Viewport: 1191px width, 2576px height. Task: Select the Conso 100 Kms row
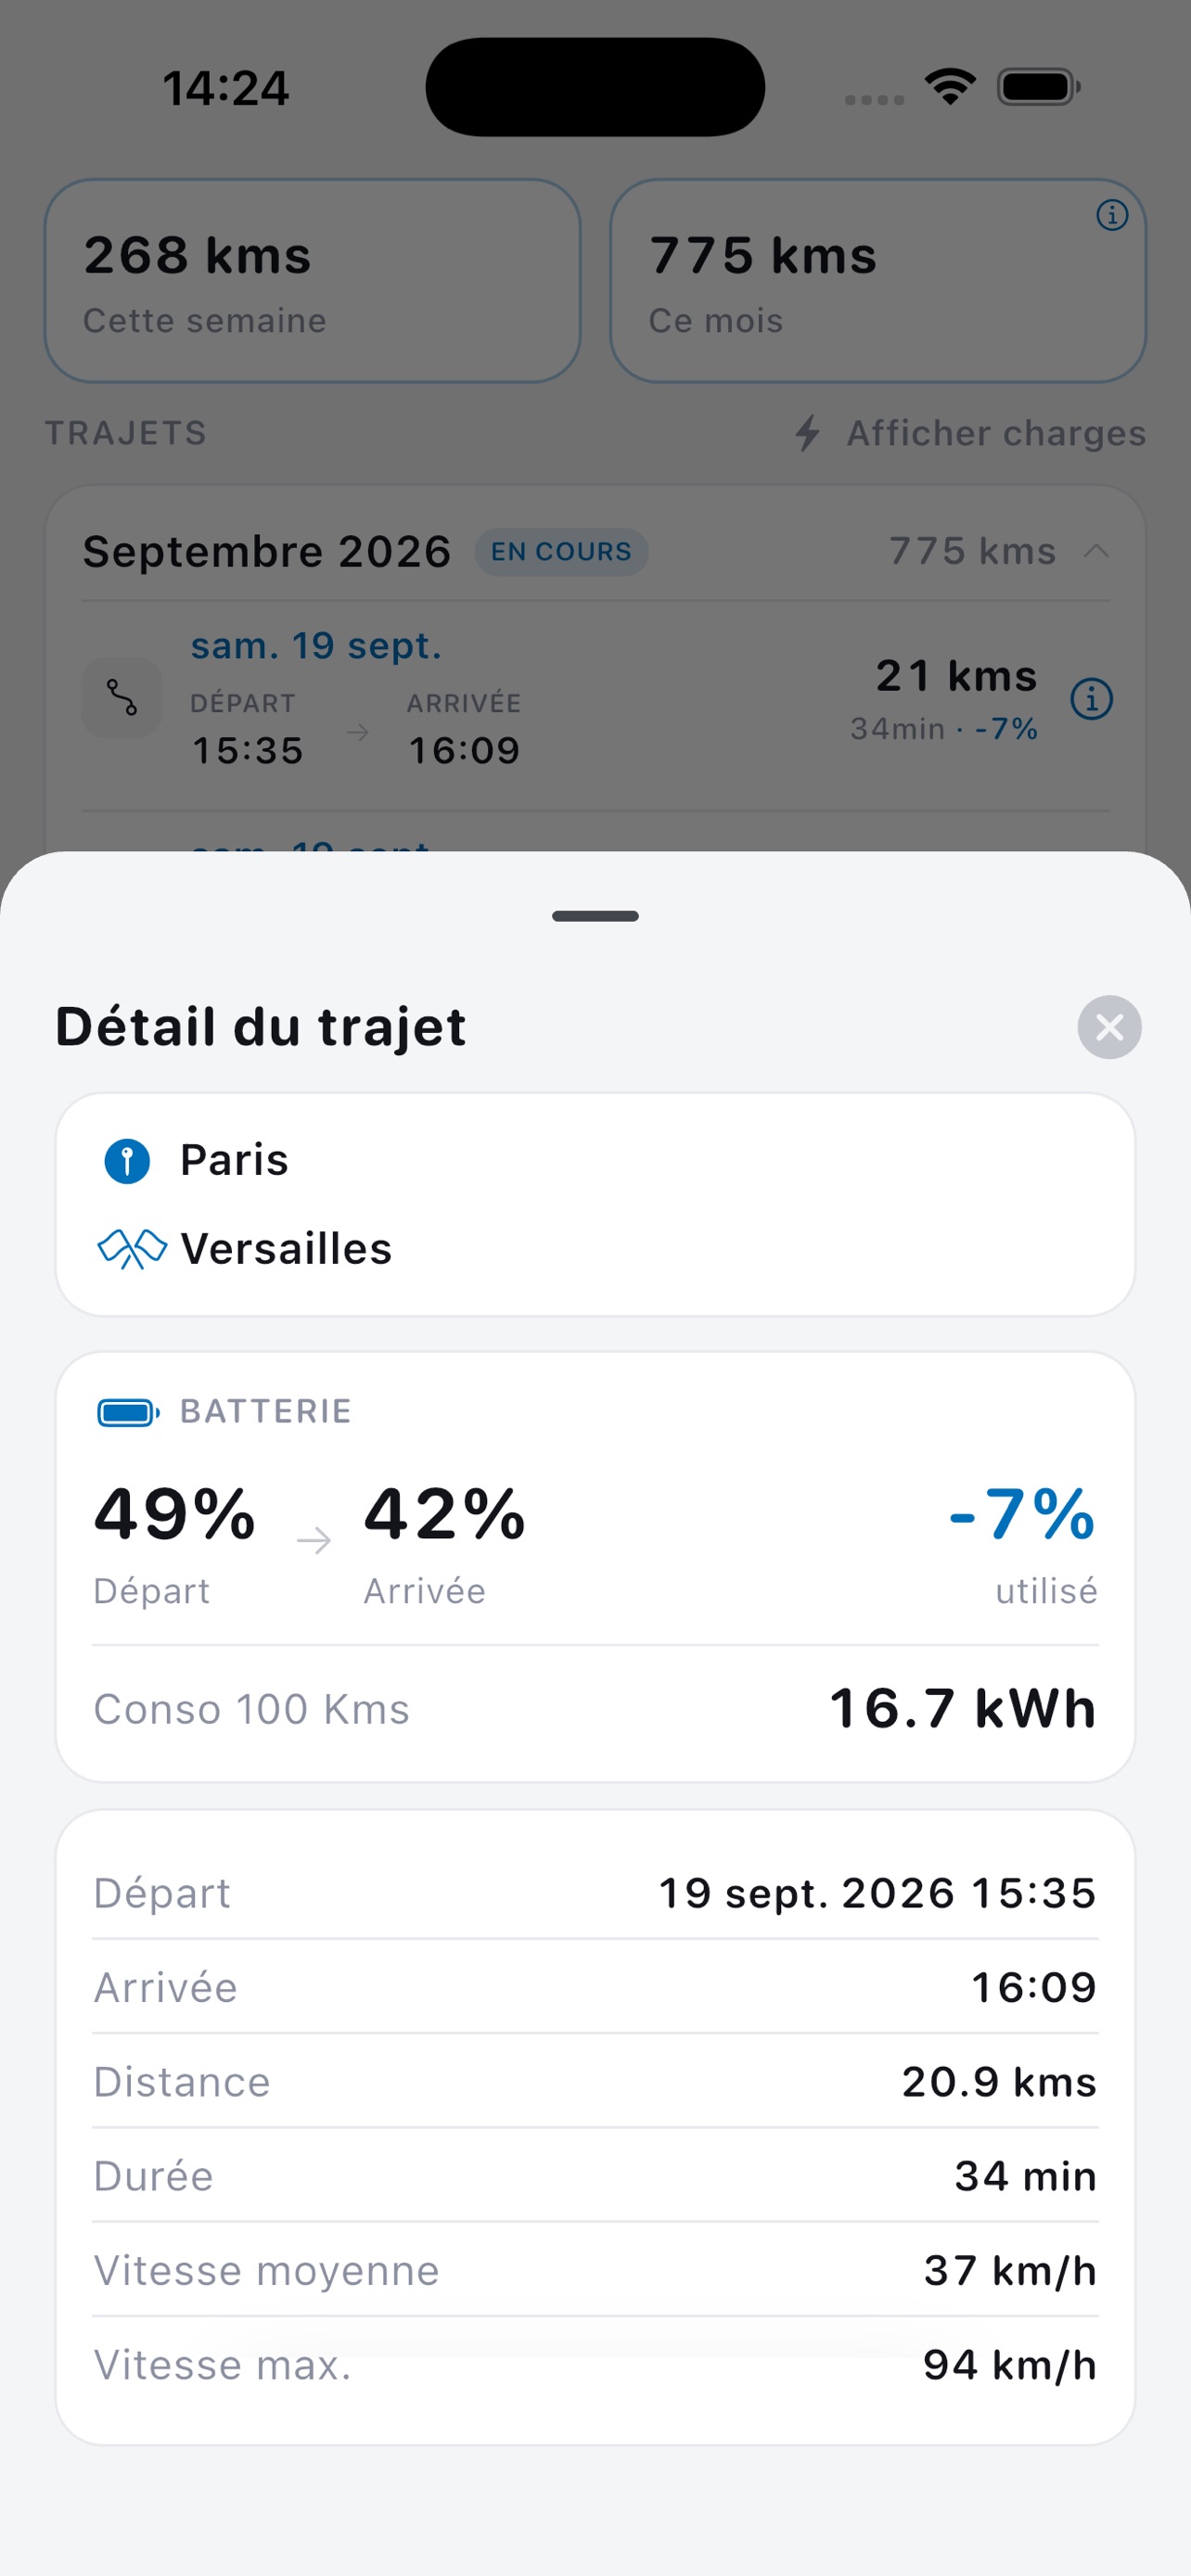pyautogui.click(x=595, y=1709)
